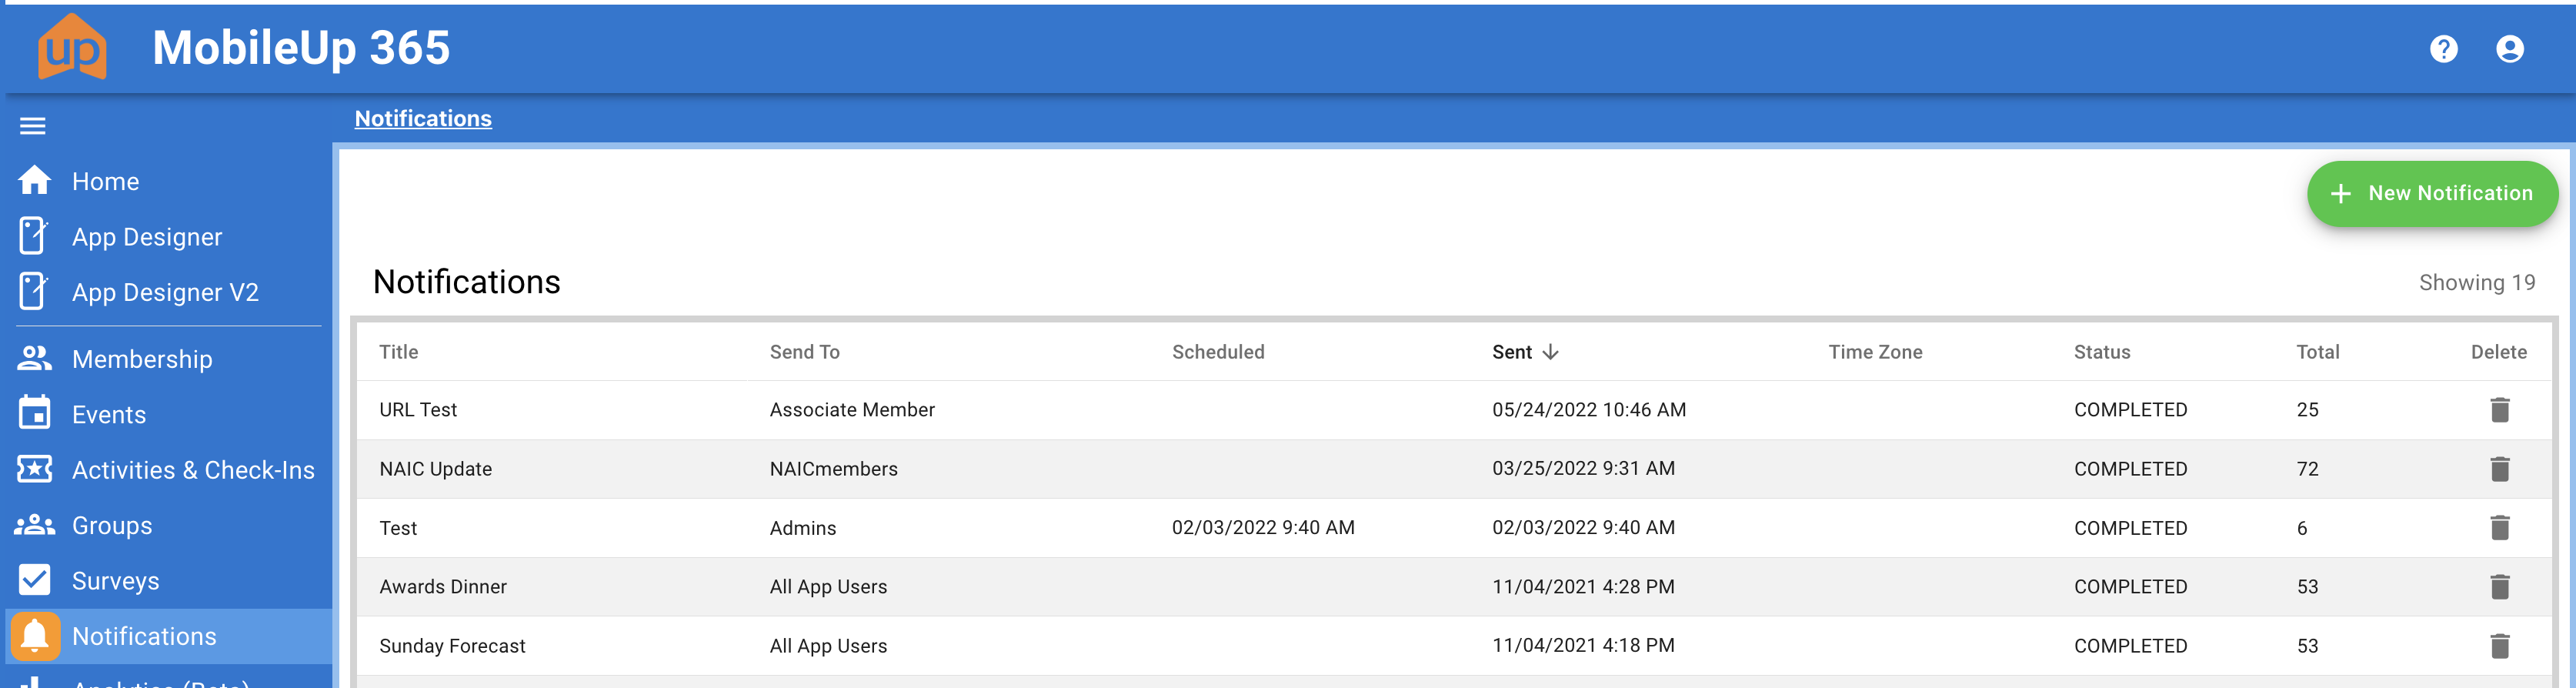Open Groups section
The height and width of the screenshot is (688, 2576).
[x=112, y=525]
